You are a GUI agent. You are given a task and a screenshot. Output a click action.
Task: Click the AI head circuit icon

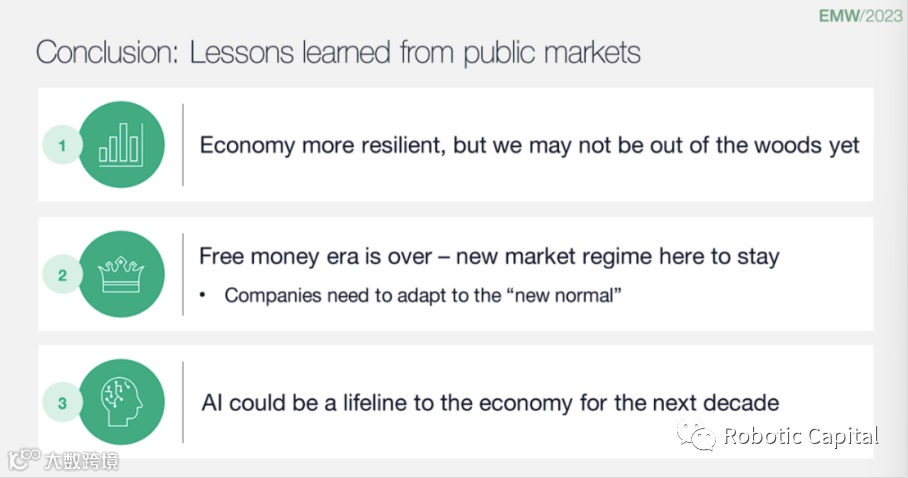(120, 402)
